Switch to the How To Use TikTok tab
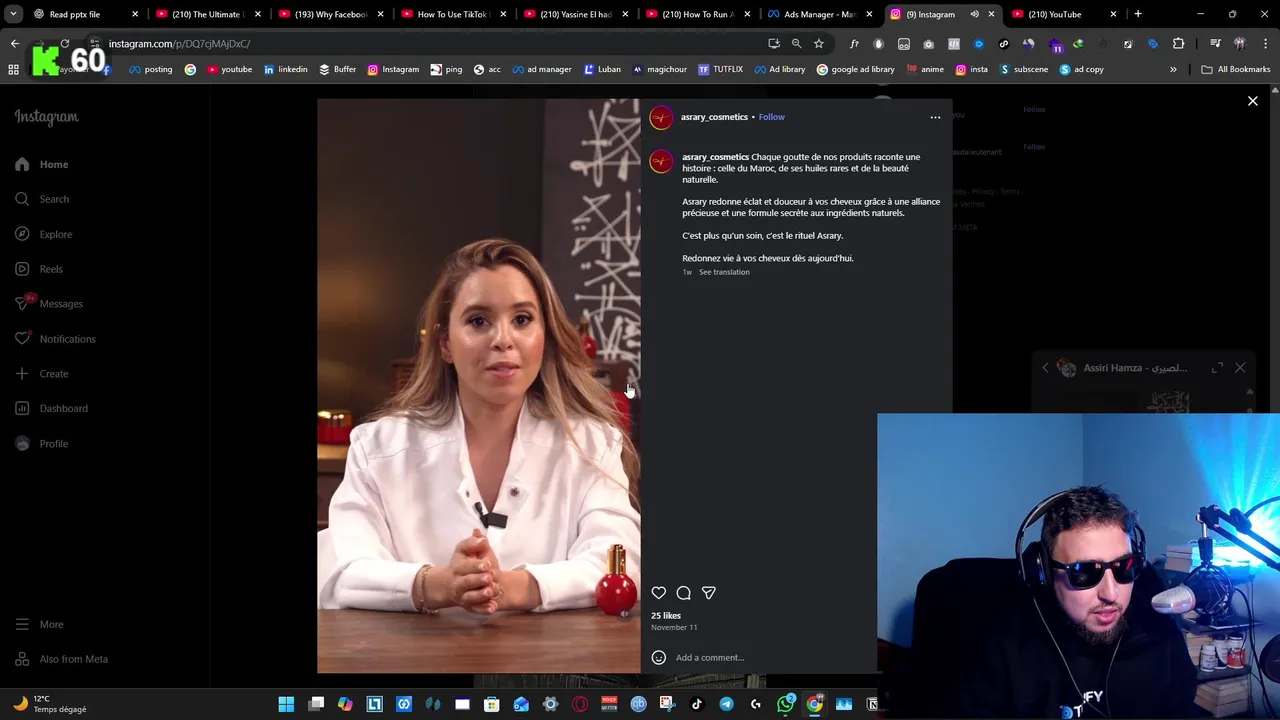Image resolution: width=1280 pixels, height=720 pixels. click(x=452, y=14)
